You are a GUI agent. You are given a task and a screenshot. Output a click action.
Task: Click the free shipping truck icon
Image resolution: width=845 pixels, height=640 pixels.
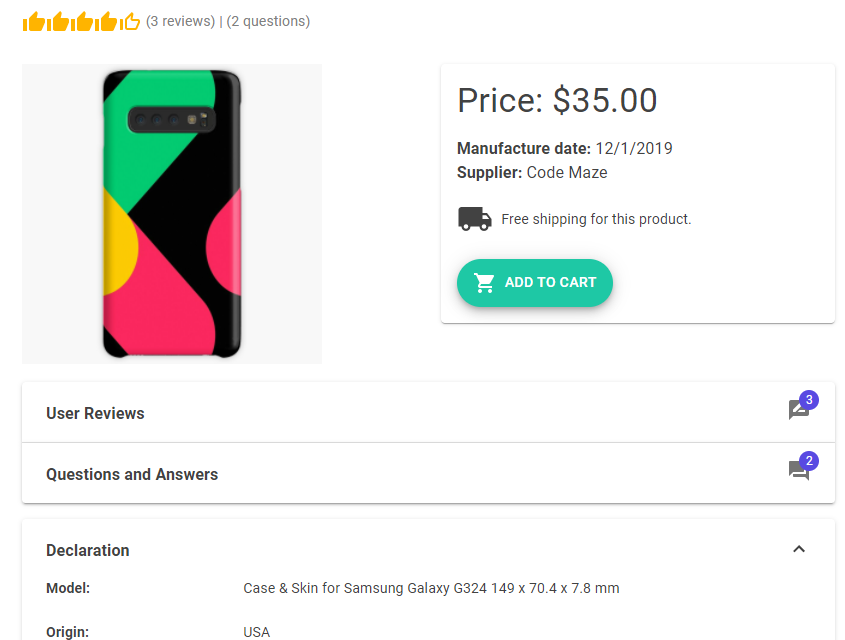coord(474,219)
